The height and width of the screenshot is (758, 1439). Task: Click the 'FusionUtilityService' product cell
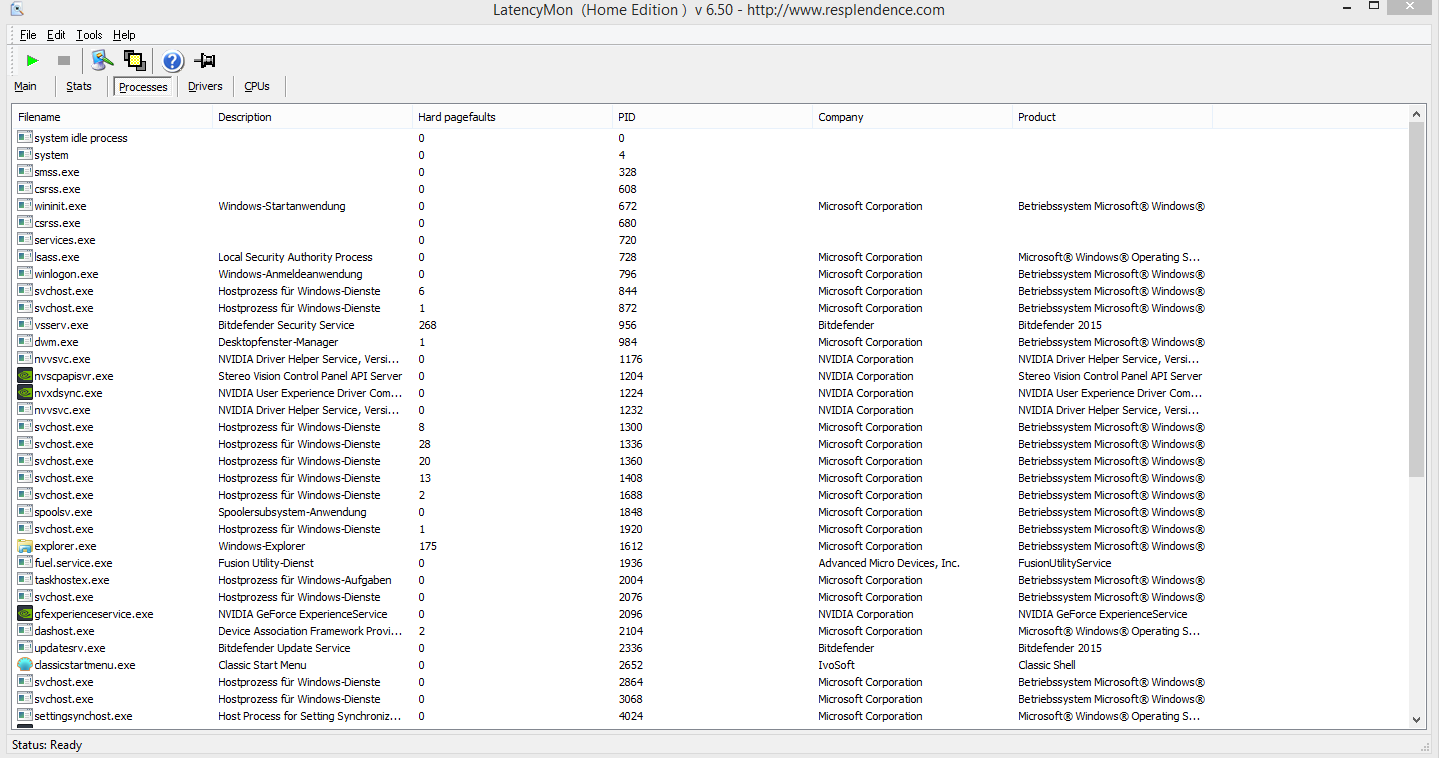pos(1064,563)
